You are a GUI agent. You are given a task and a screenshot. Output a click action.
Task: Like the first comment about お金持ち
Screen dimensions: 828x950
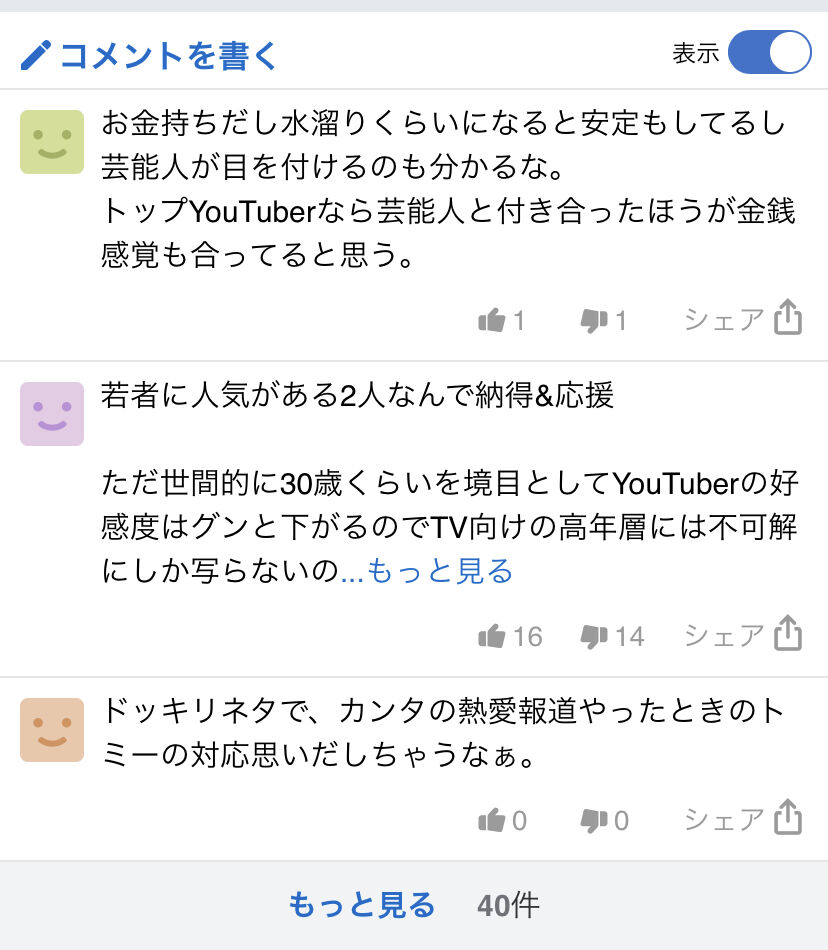point(491,320)
